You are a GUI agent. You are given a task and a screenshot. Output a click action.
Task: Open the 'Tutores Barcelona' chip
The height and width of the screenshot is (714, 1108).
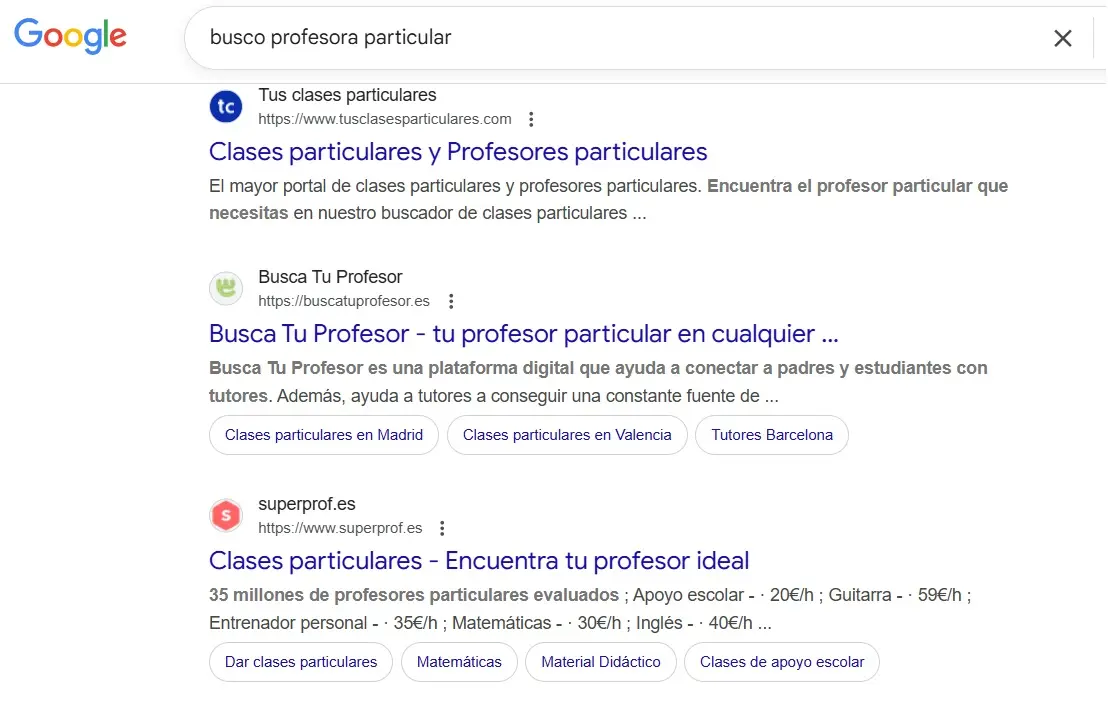tap(771, 435)
